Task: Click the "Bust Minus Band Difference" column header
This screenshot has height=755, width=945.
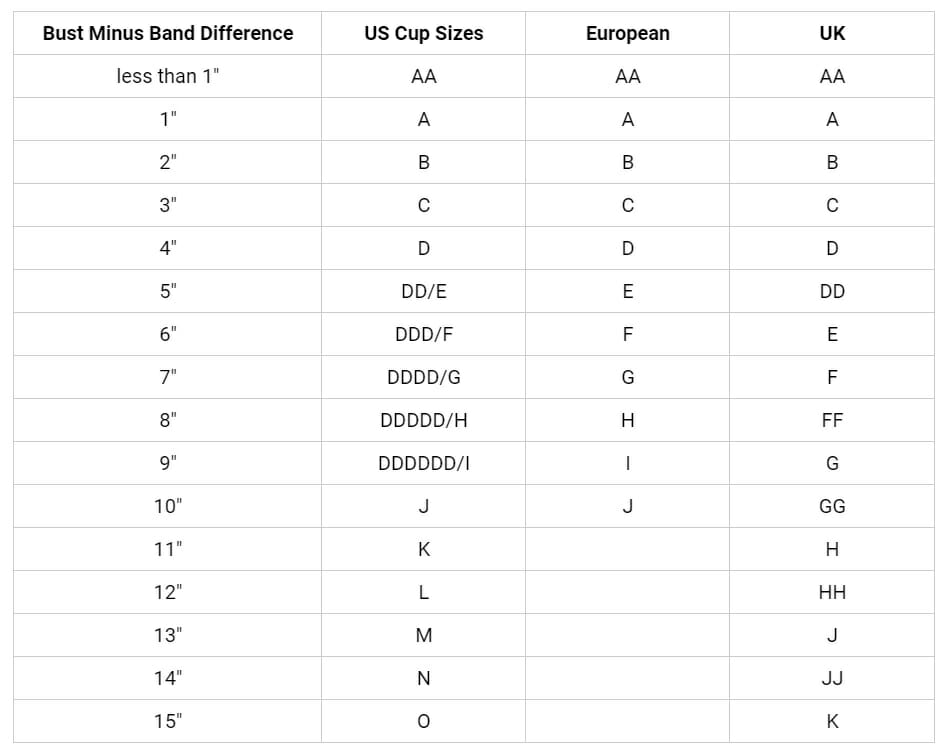Action: [x=168, y=33]
